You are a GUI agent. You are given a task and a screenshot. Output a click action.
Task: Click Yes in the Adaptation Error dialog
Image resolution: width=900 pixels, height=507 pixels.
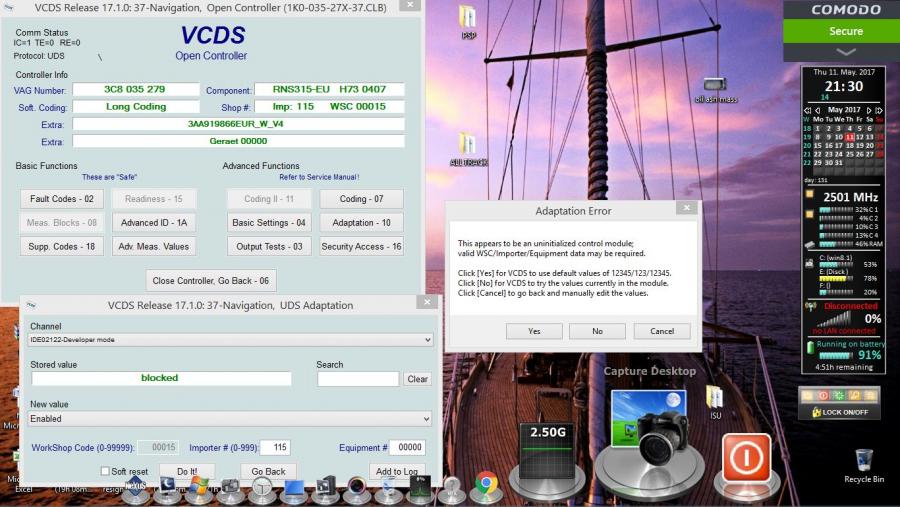[534, 331]
